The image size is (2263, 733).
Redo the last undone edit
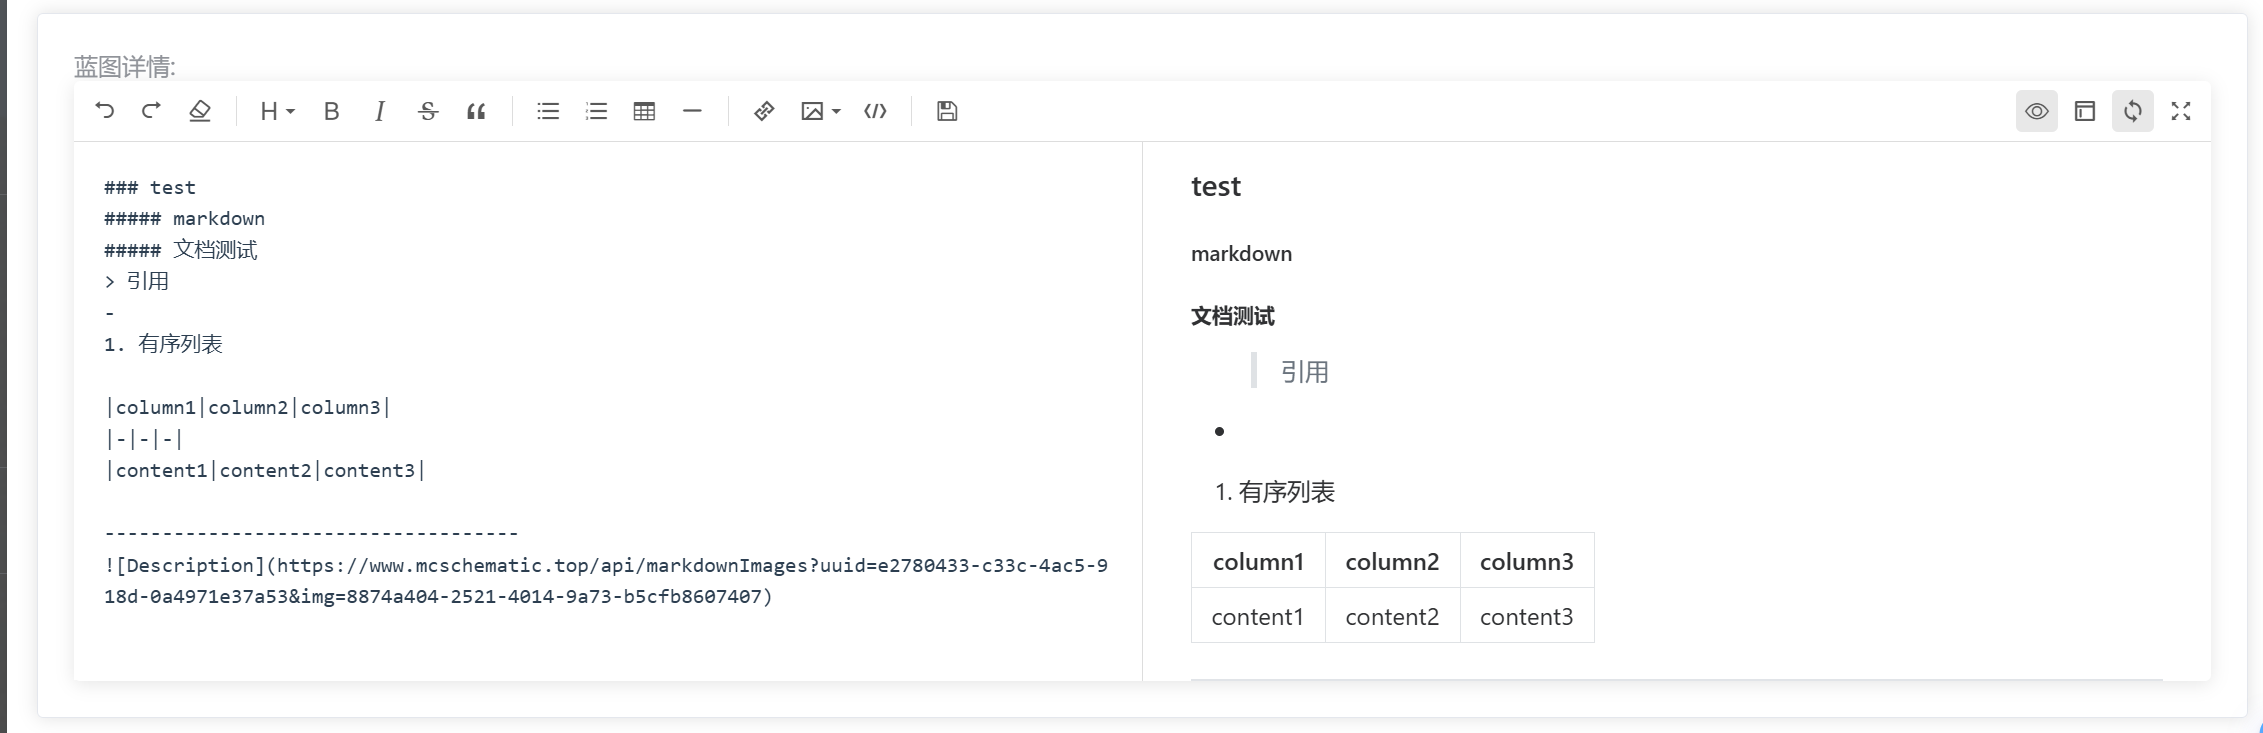tap(151, 111)
